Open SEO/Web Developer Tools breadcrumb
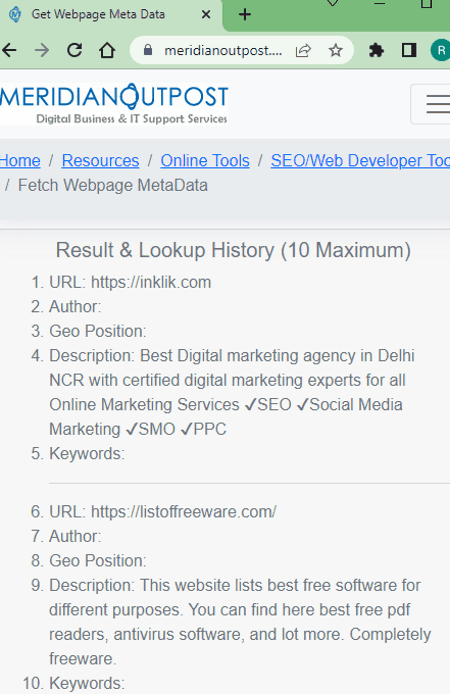Image resolution: width=450 pixels, height=694 pixels. [360, 161]
